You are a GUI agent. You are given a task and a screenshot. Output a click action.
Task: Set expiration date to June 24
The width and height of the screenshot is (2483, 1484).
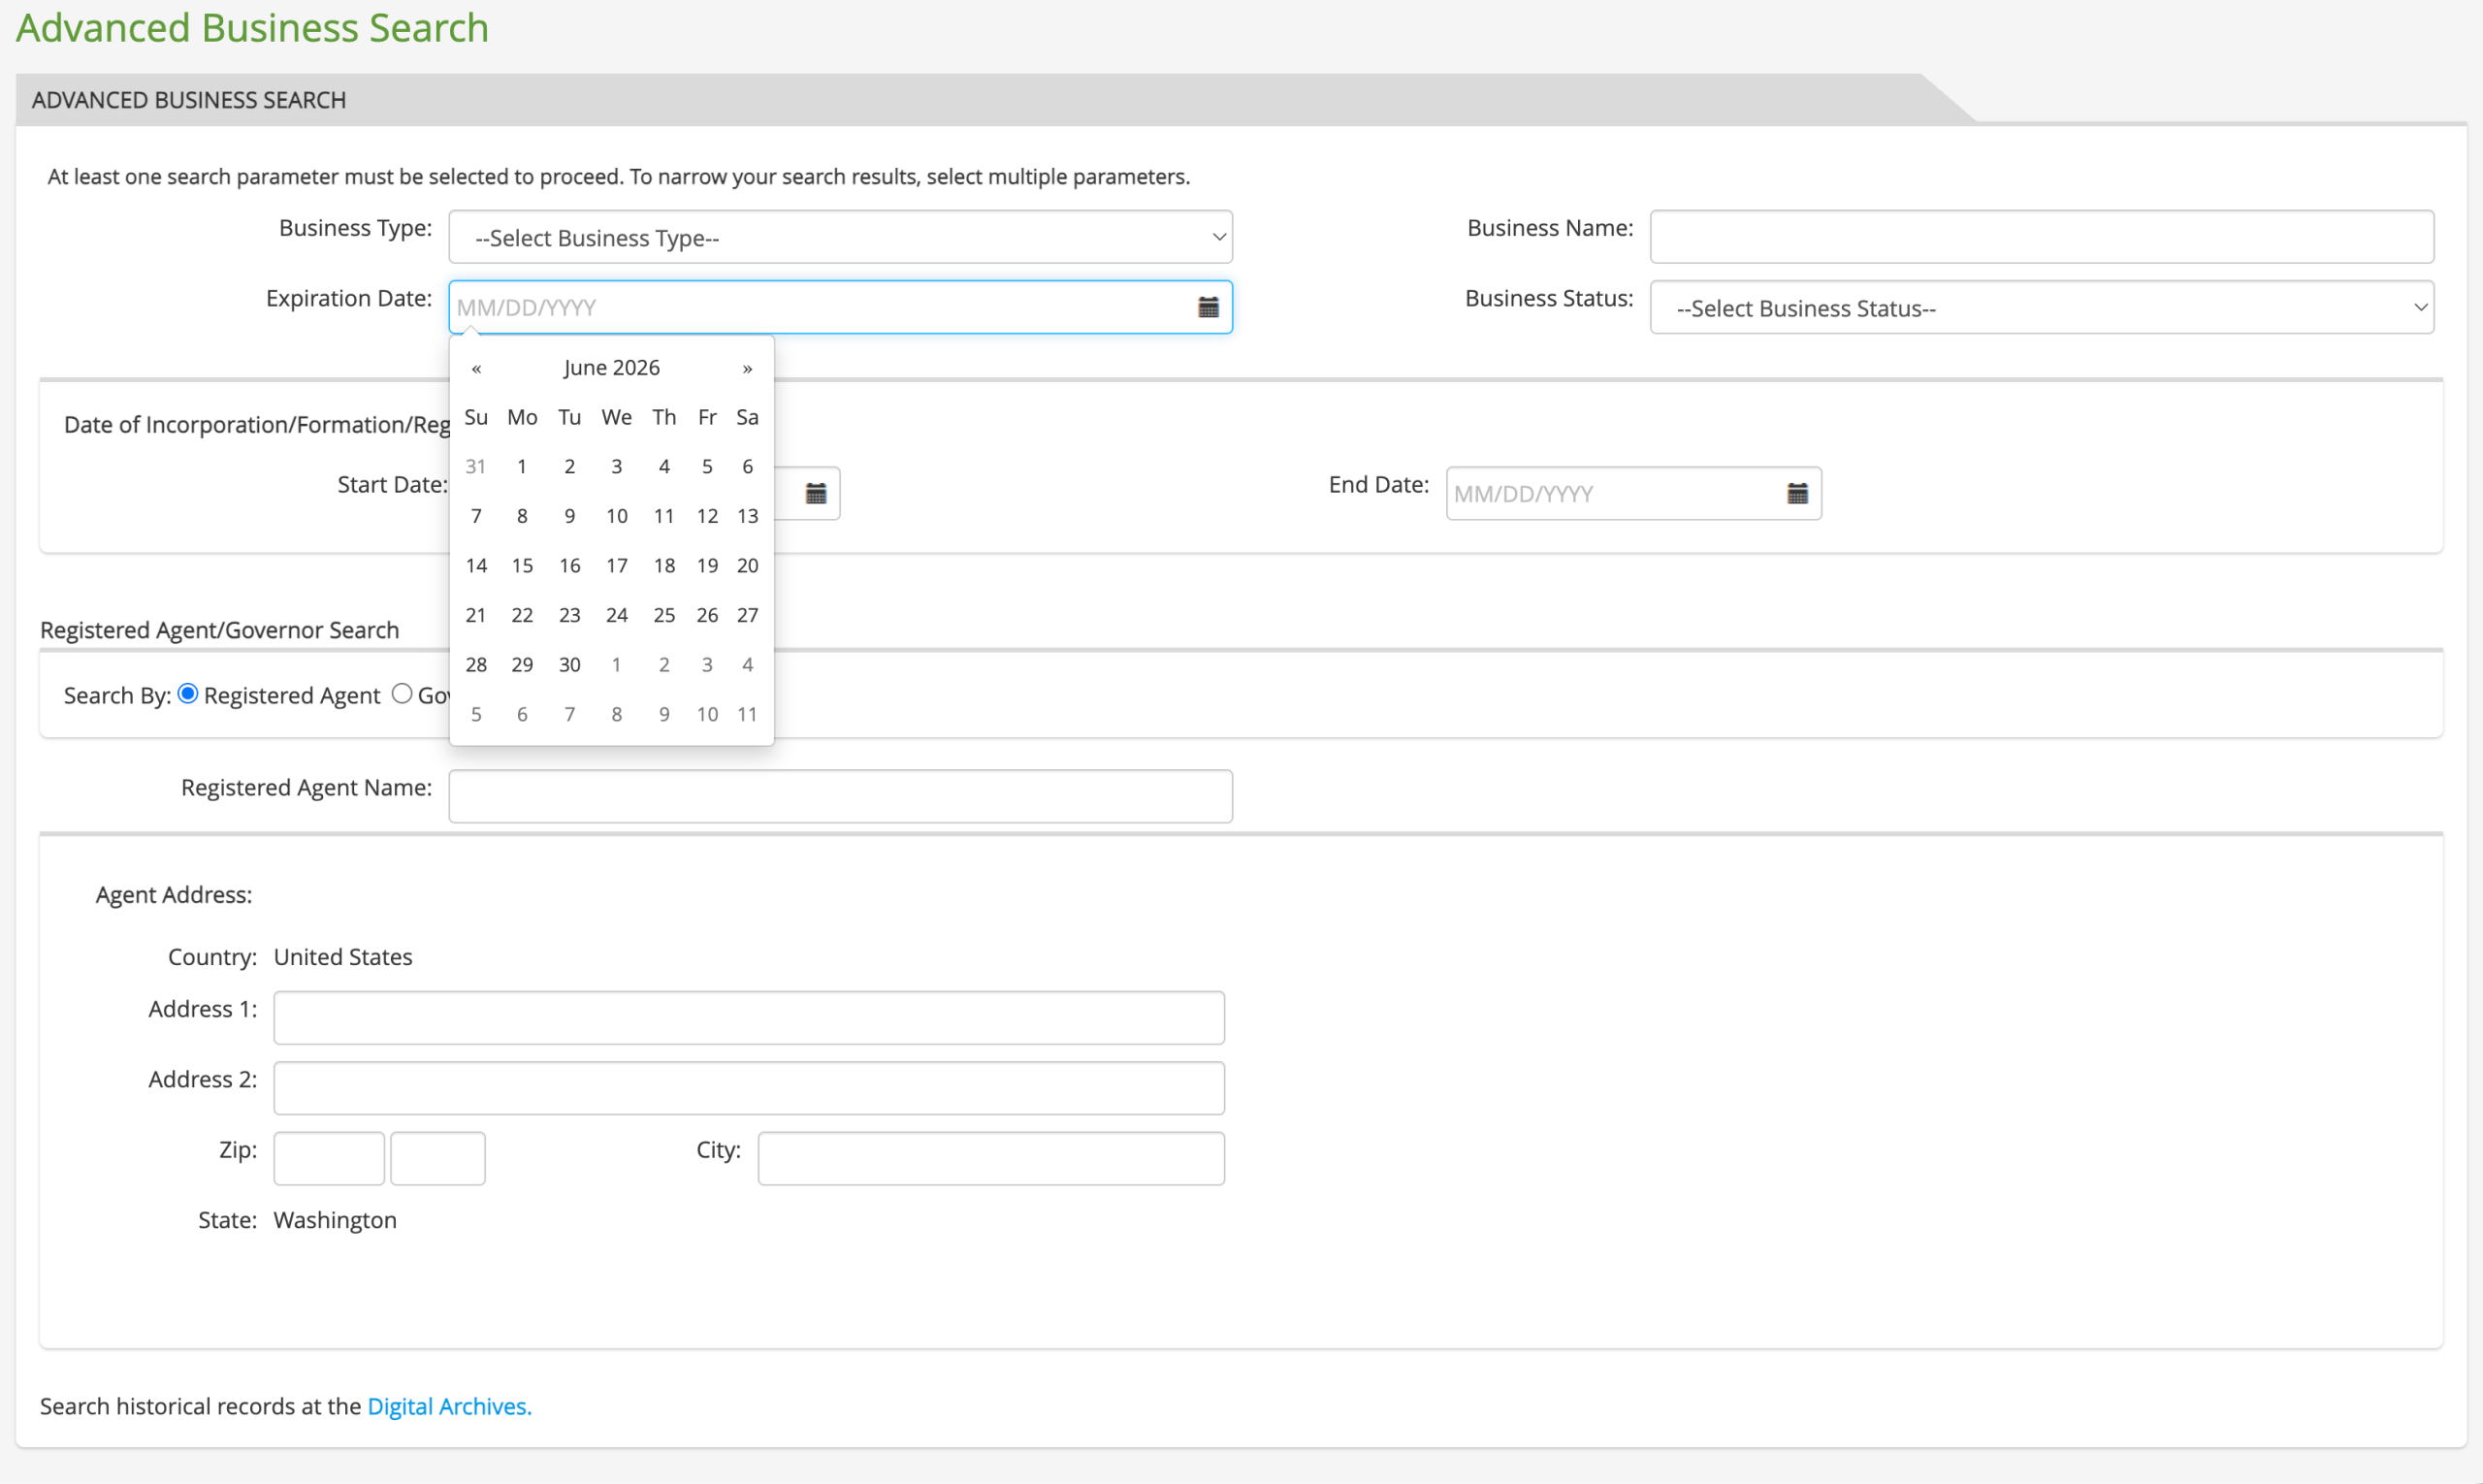(617, 615)
